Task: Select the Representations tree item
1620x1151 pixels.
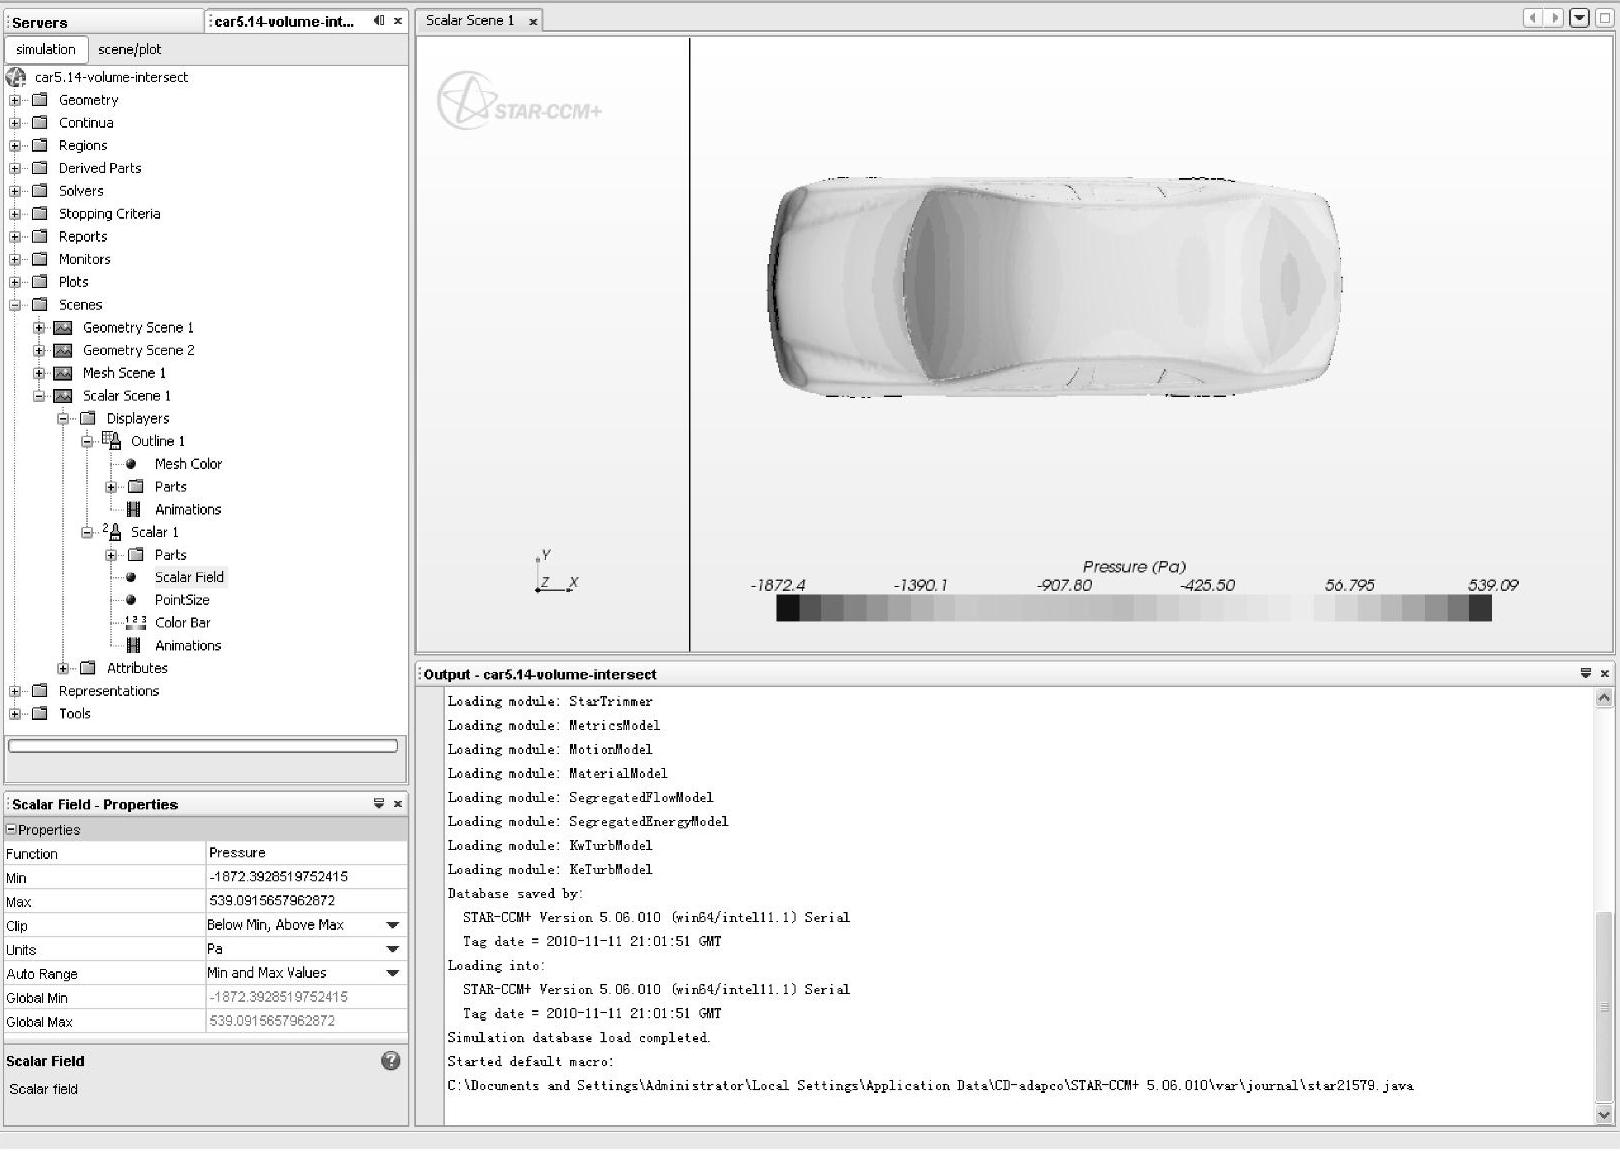Action: click(109, 691)
